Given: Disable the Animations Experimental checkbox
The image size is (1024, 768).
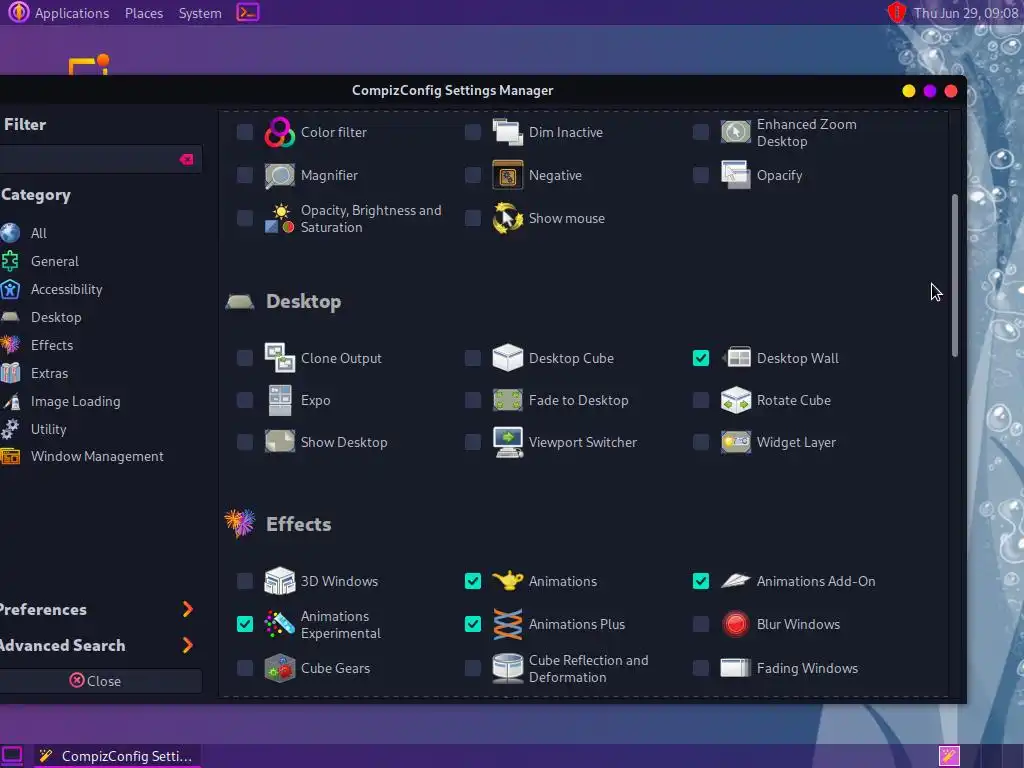Looking at the screenshot, I should 245,624.
